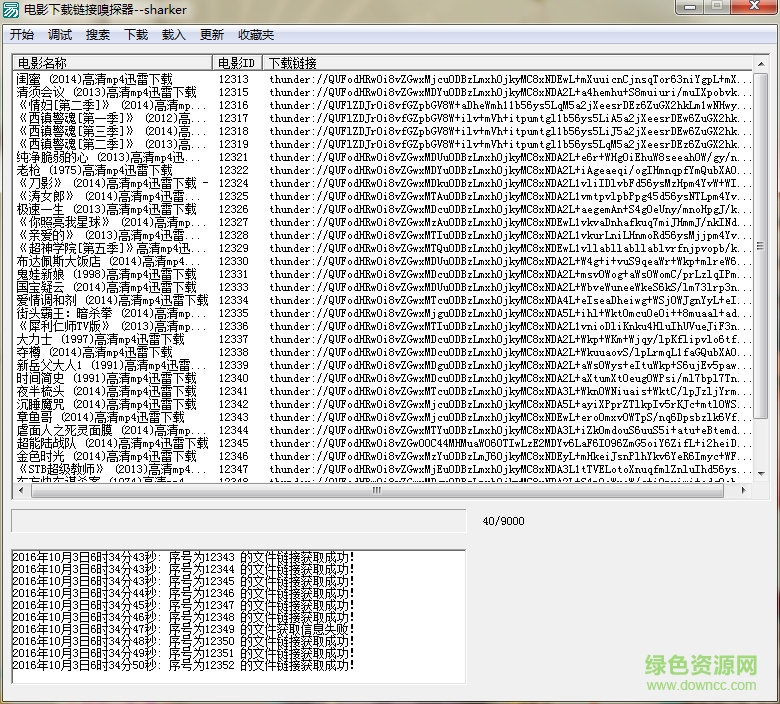Sort by 电影ID column header
Image resolution: width=780 pixels, height=704 pixels.
point(237,63)
